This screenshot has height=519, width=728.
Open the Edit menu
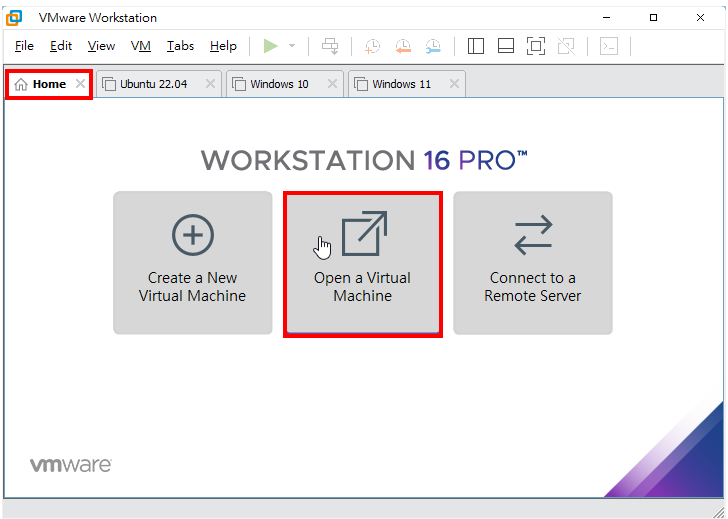tap(61, 46)
